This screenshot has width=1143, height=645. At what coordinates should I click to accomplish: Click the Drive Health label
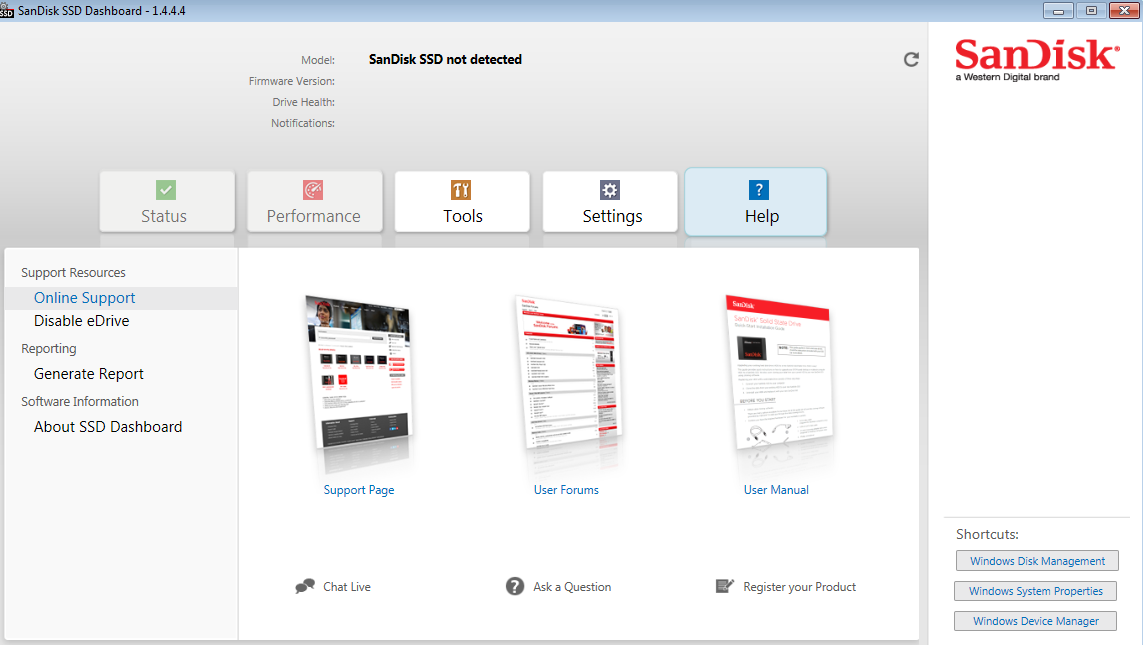click(x=303, y=102)
